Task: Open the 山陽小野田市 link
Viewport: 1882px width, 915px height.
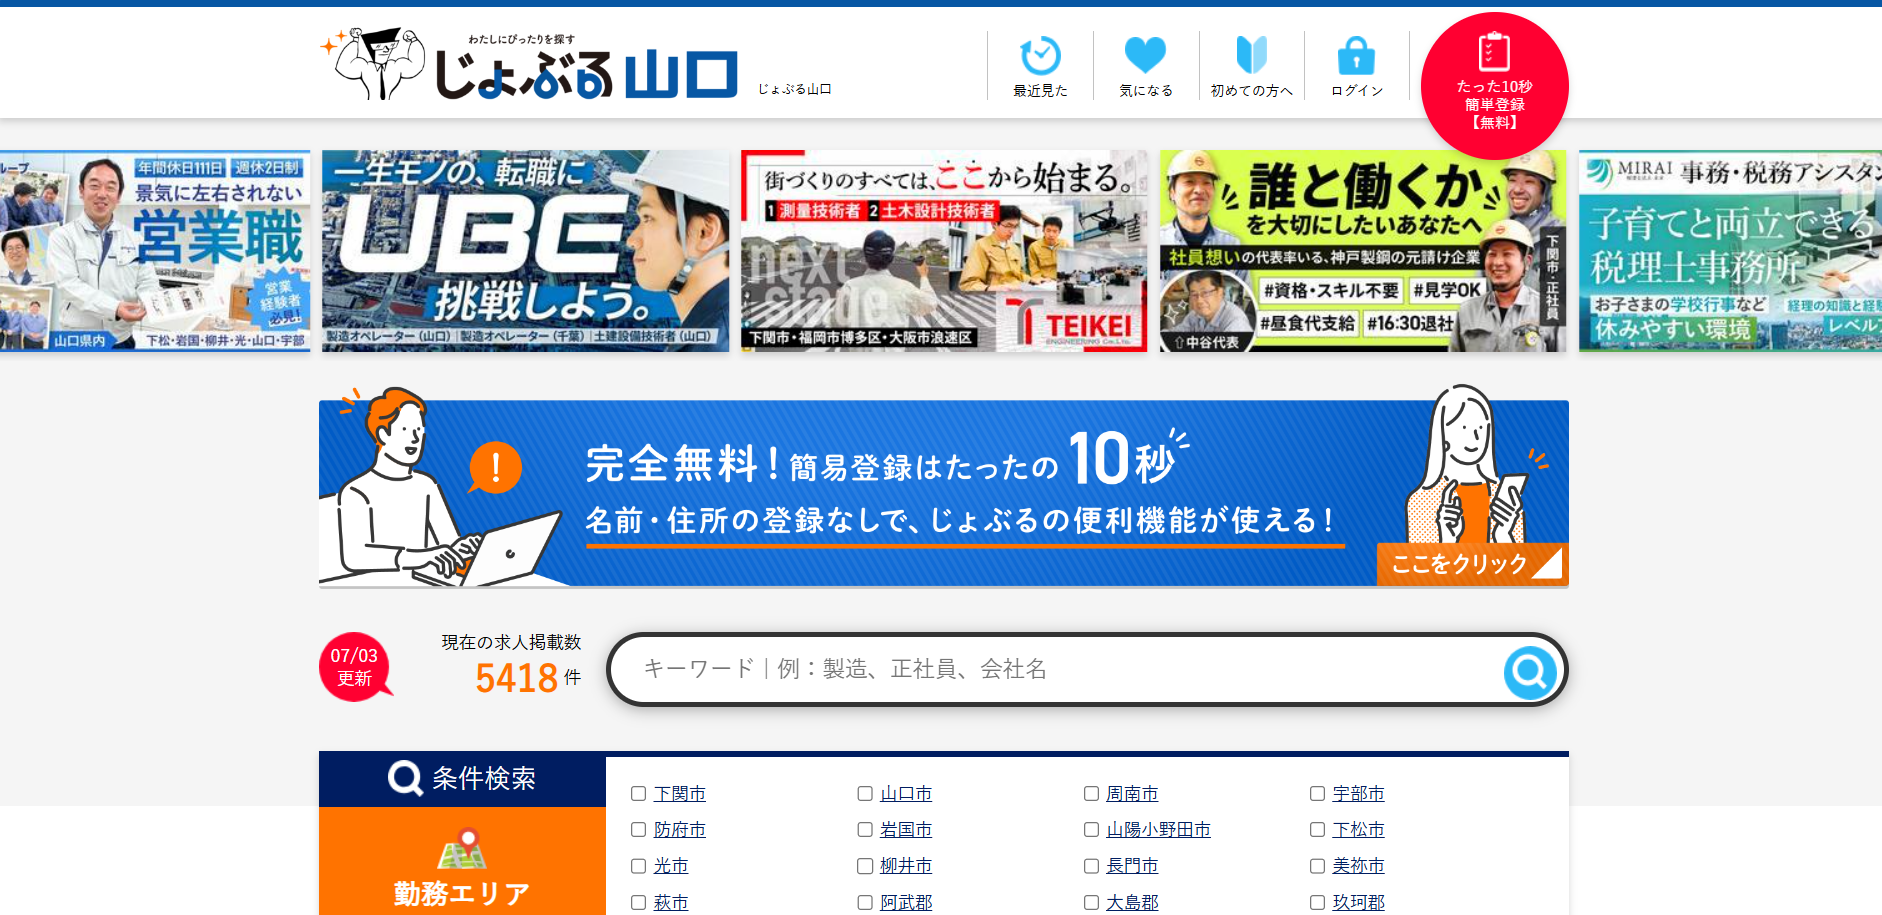Action: 1158,830
